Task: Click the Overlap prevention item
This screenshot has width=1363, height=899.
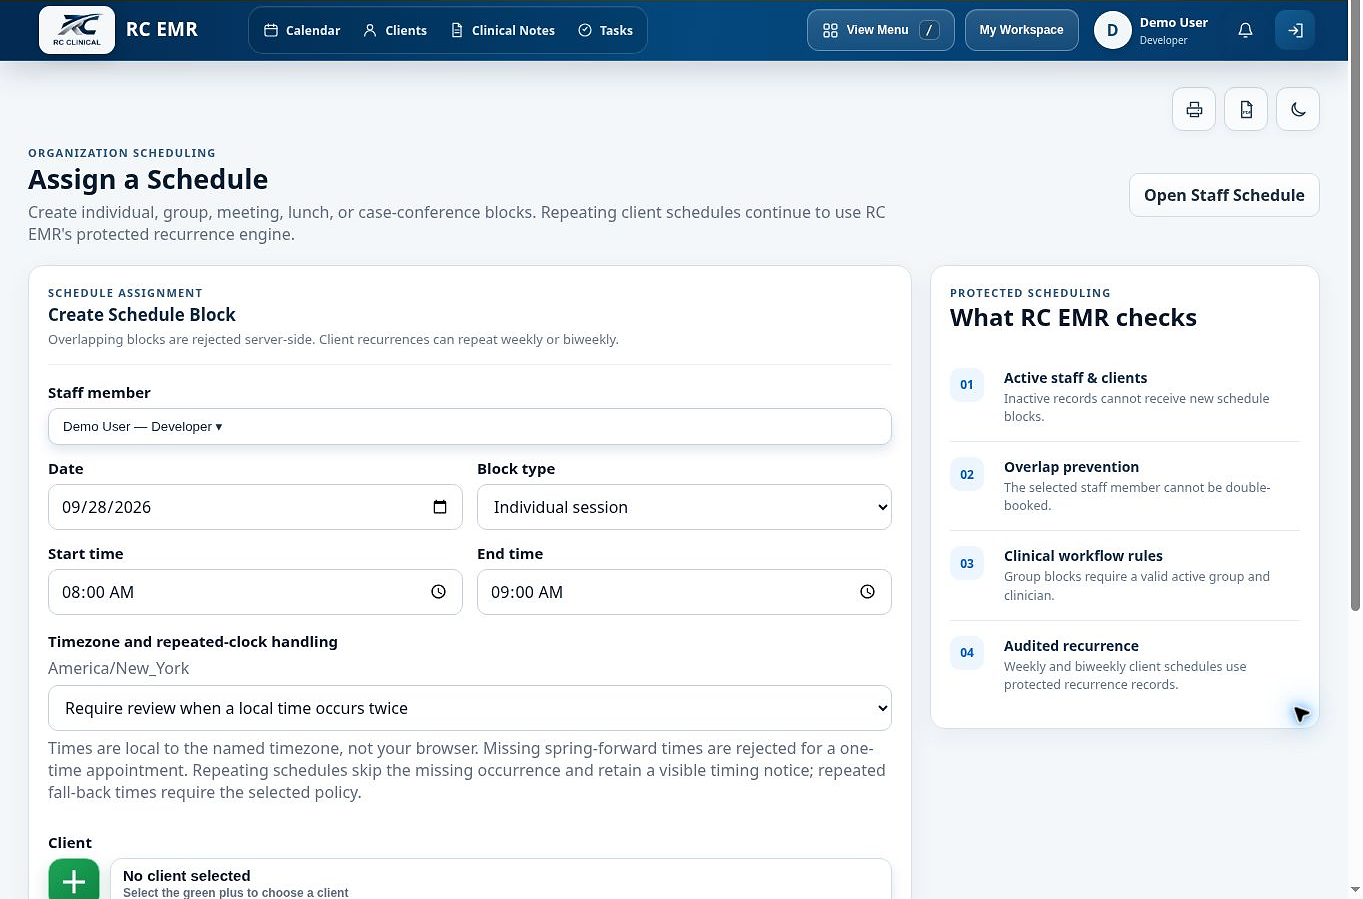Action: click(1125, 486)
